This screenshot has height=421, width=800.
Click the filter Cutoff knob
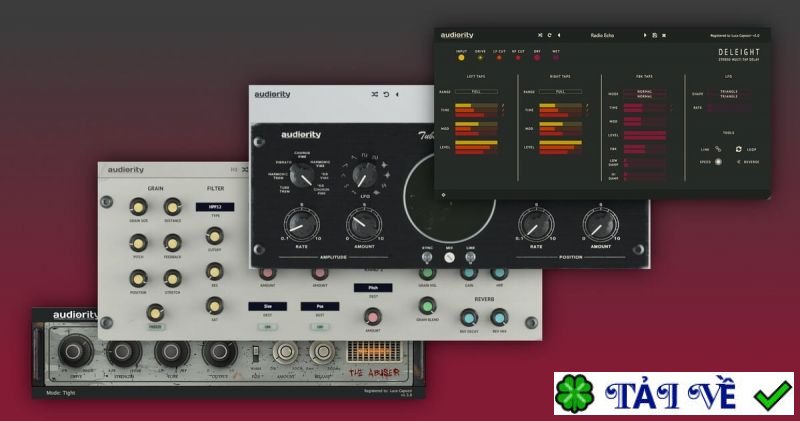tap(214, 236)
